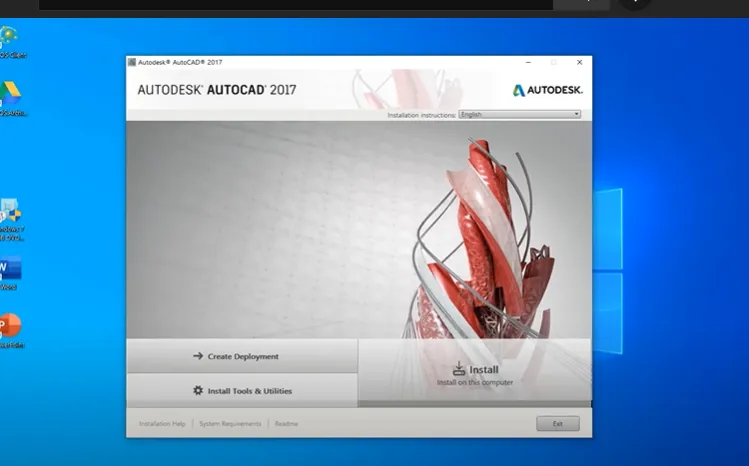Click the installer title bar app icon
The height and width of the screenshot is (466, 749).
132,62
